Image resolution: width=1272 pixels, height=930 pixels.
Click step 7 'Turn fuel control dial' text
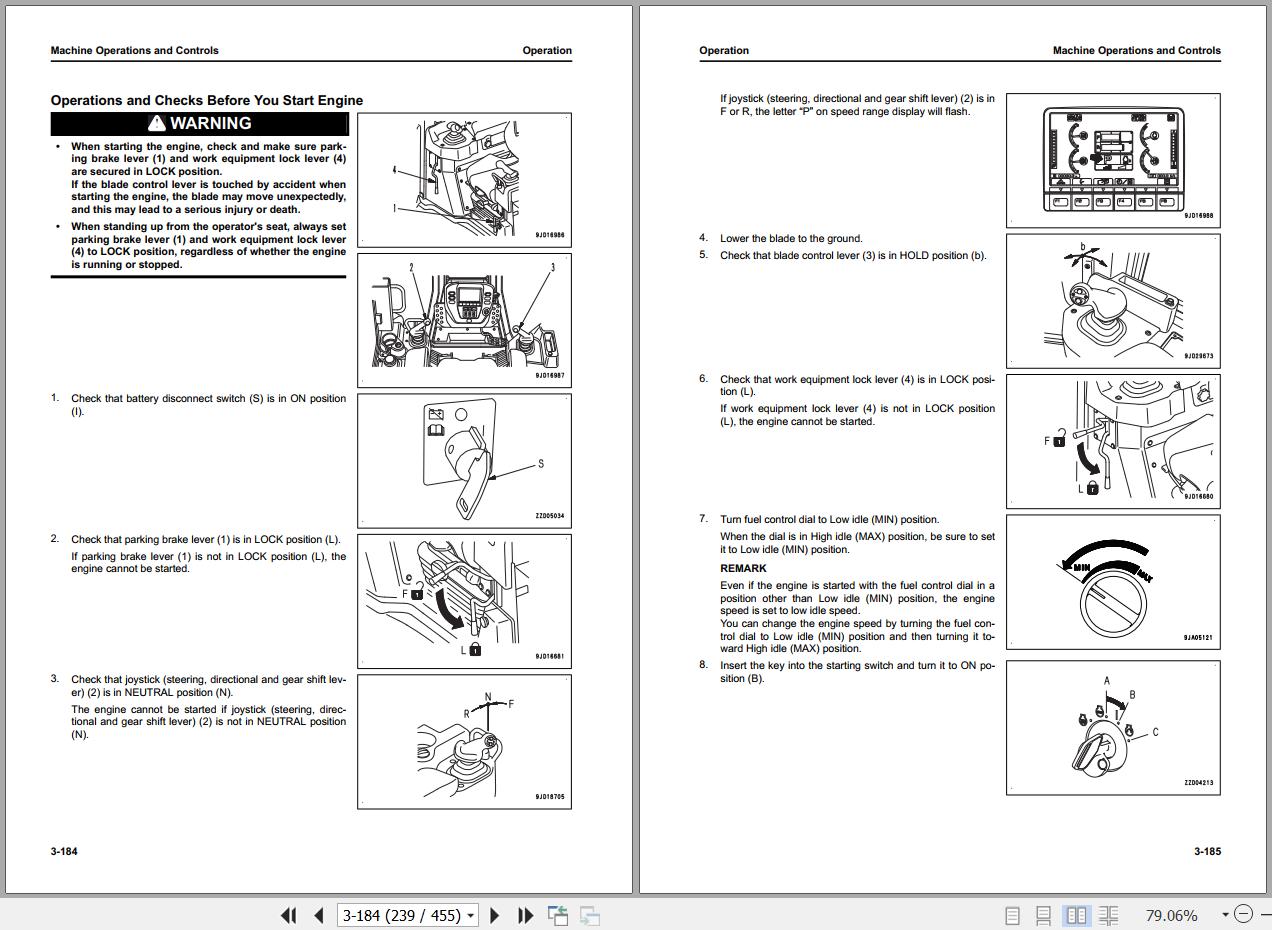coord(829,519)
